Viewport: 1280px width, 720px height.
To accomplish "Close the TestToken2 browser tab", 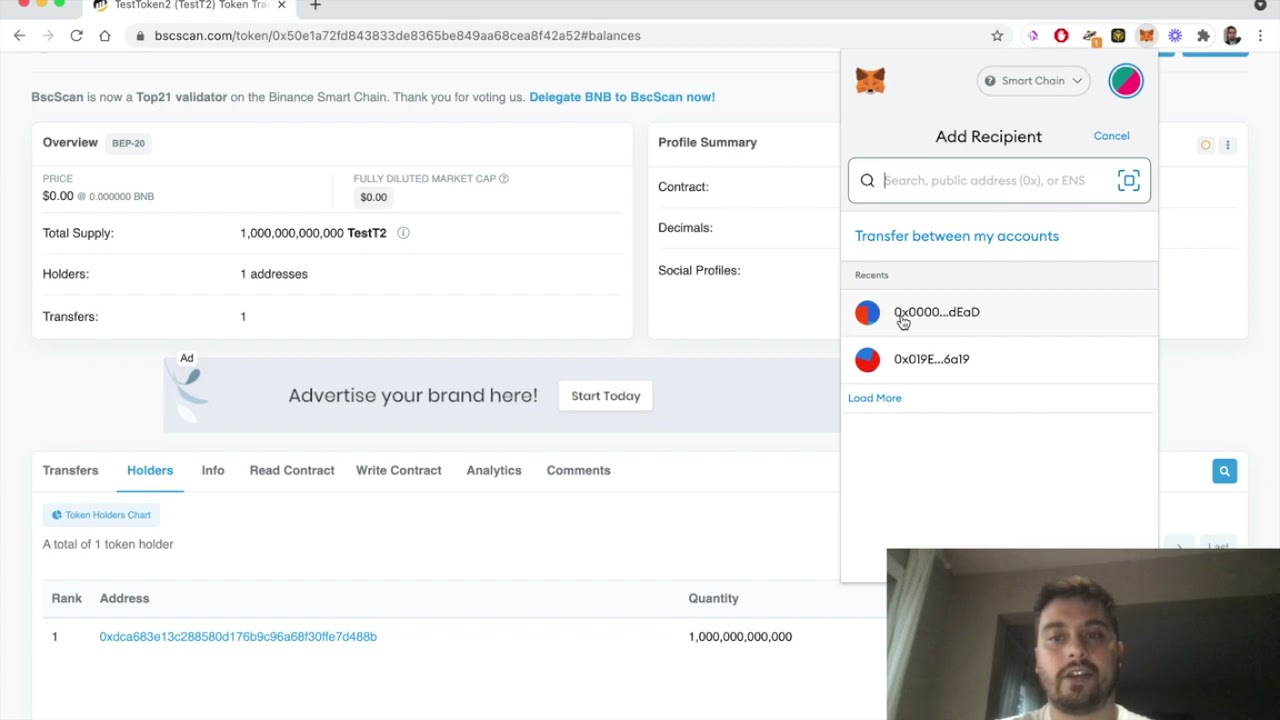I will point(281,5).
